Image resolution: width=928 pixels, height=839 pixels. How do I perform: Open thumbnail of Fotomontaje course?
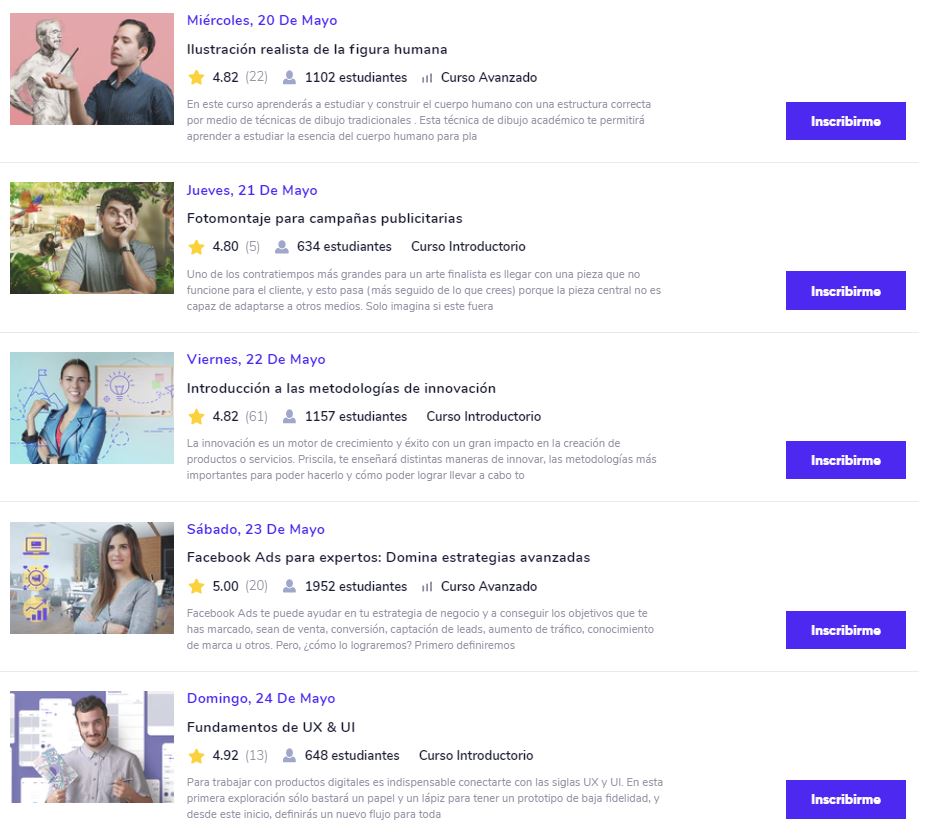pyautogui.click(x=92, y=238)
